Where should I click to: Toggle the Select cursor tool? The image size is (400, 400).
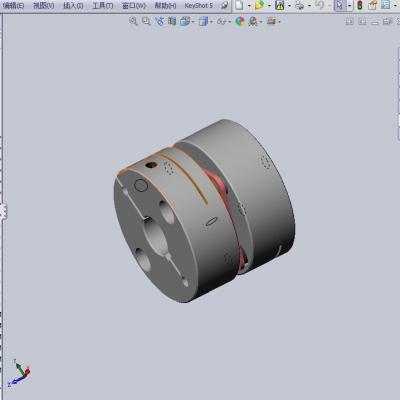click(x=340, y=5)
